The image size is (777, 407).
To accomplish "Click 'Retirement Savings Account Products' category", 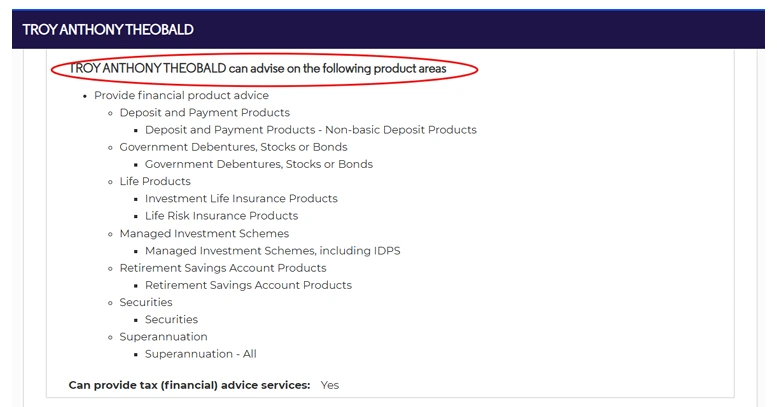I will point(223,268).
